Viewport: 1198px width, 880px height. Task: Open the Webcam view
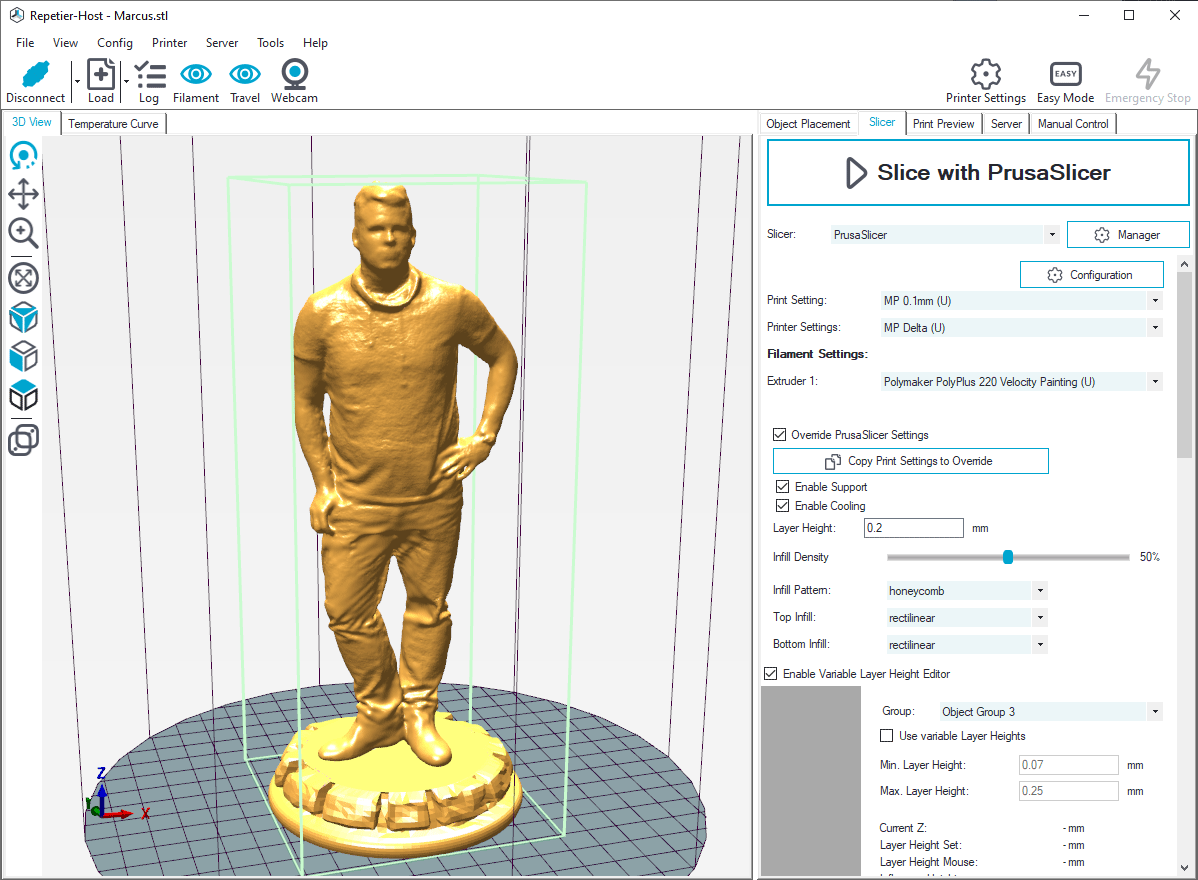click(293, 80)
